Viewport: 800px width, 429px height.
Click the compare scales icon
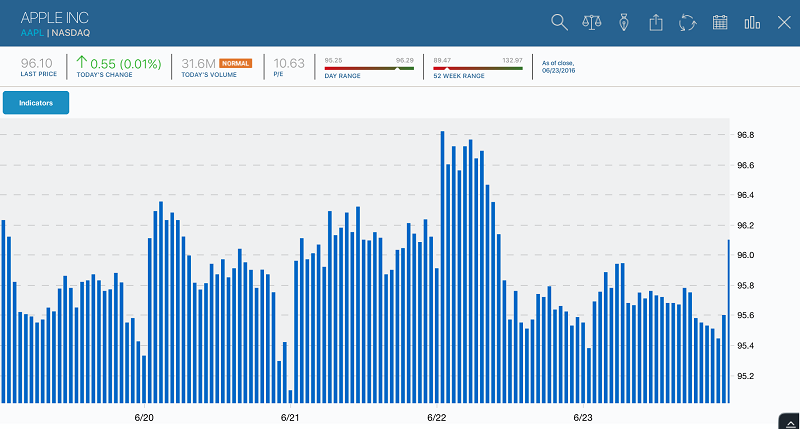pos(592,22)
